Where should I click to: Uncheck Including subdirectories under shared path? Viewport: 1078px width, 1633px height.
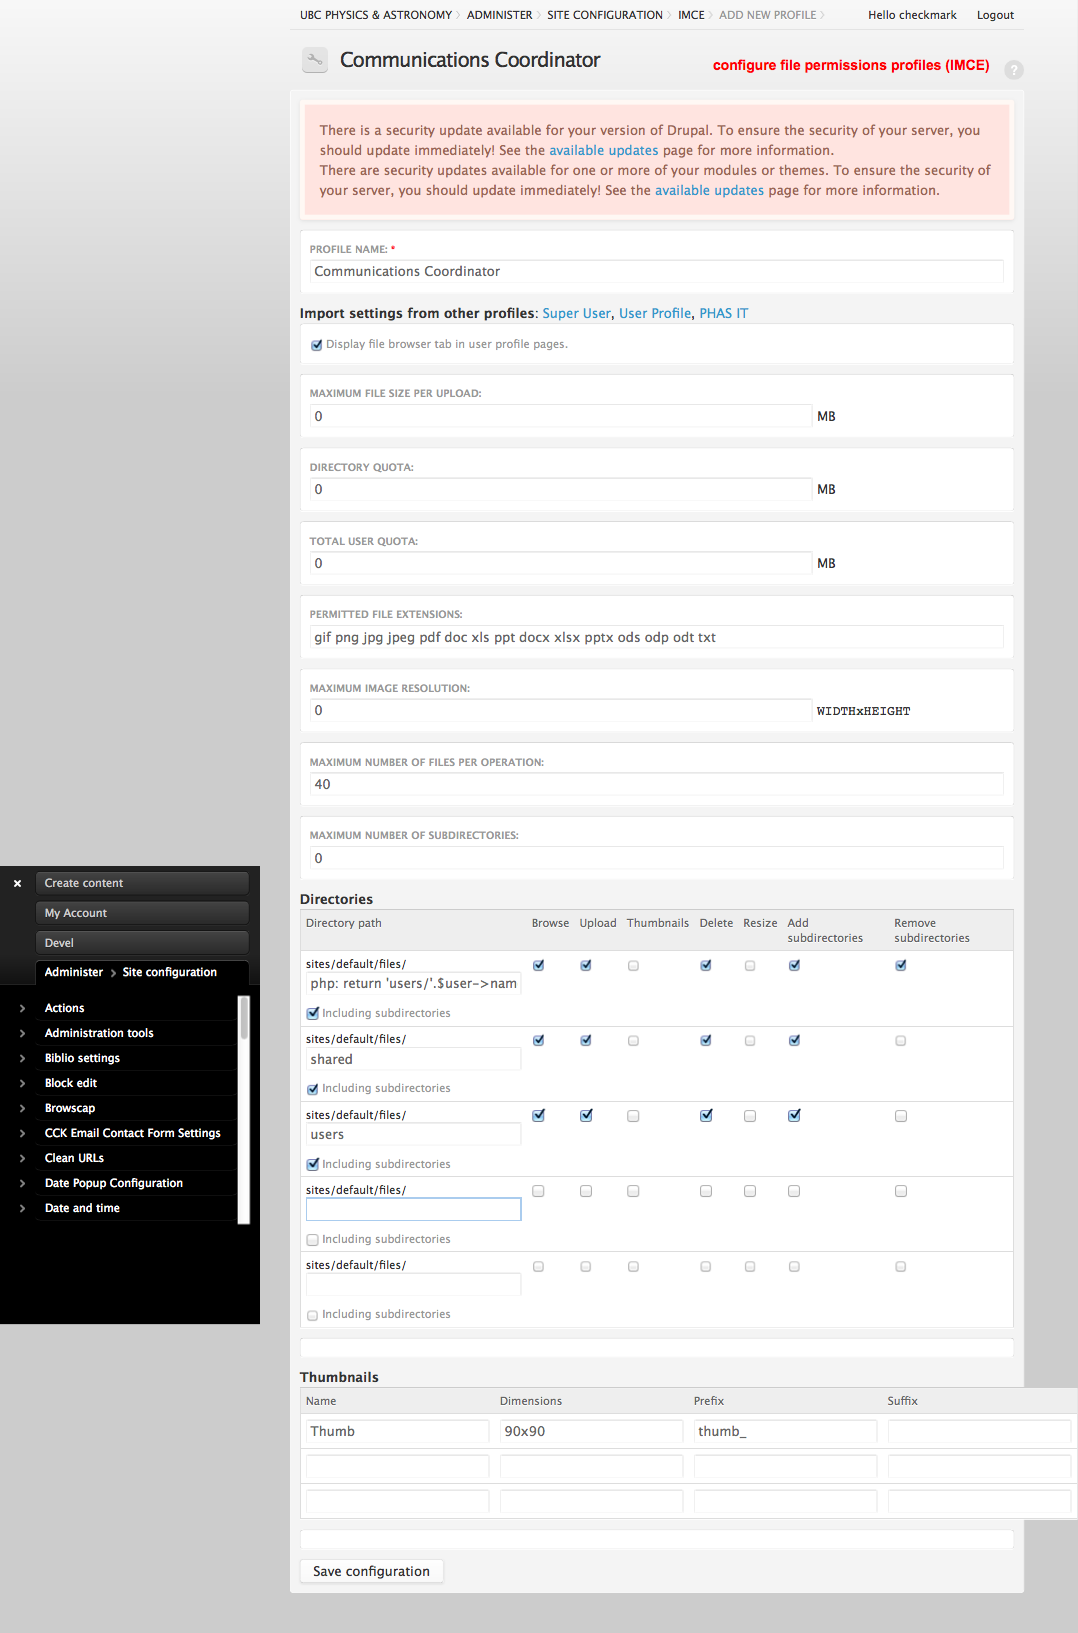(313, 1089)
